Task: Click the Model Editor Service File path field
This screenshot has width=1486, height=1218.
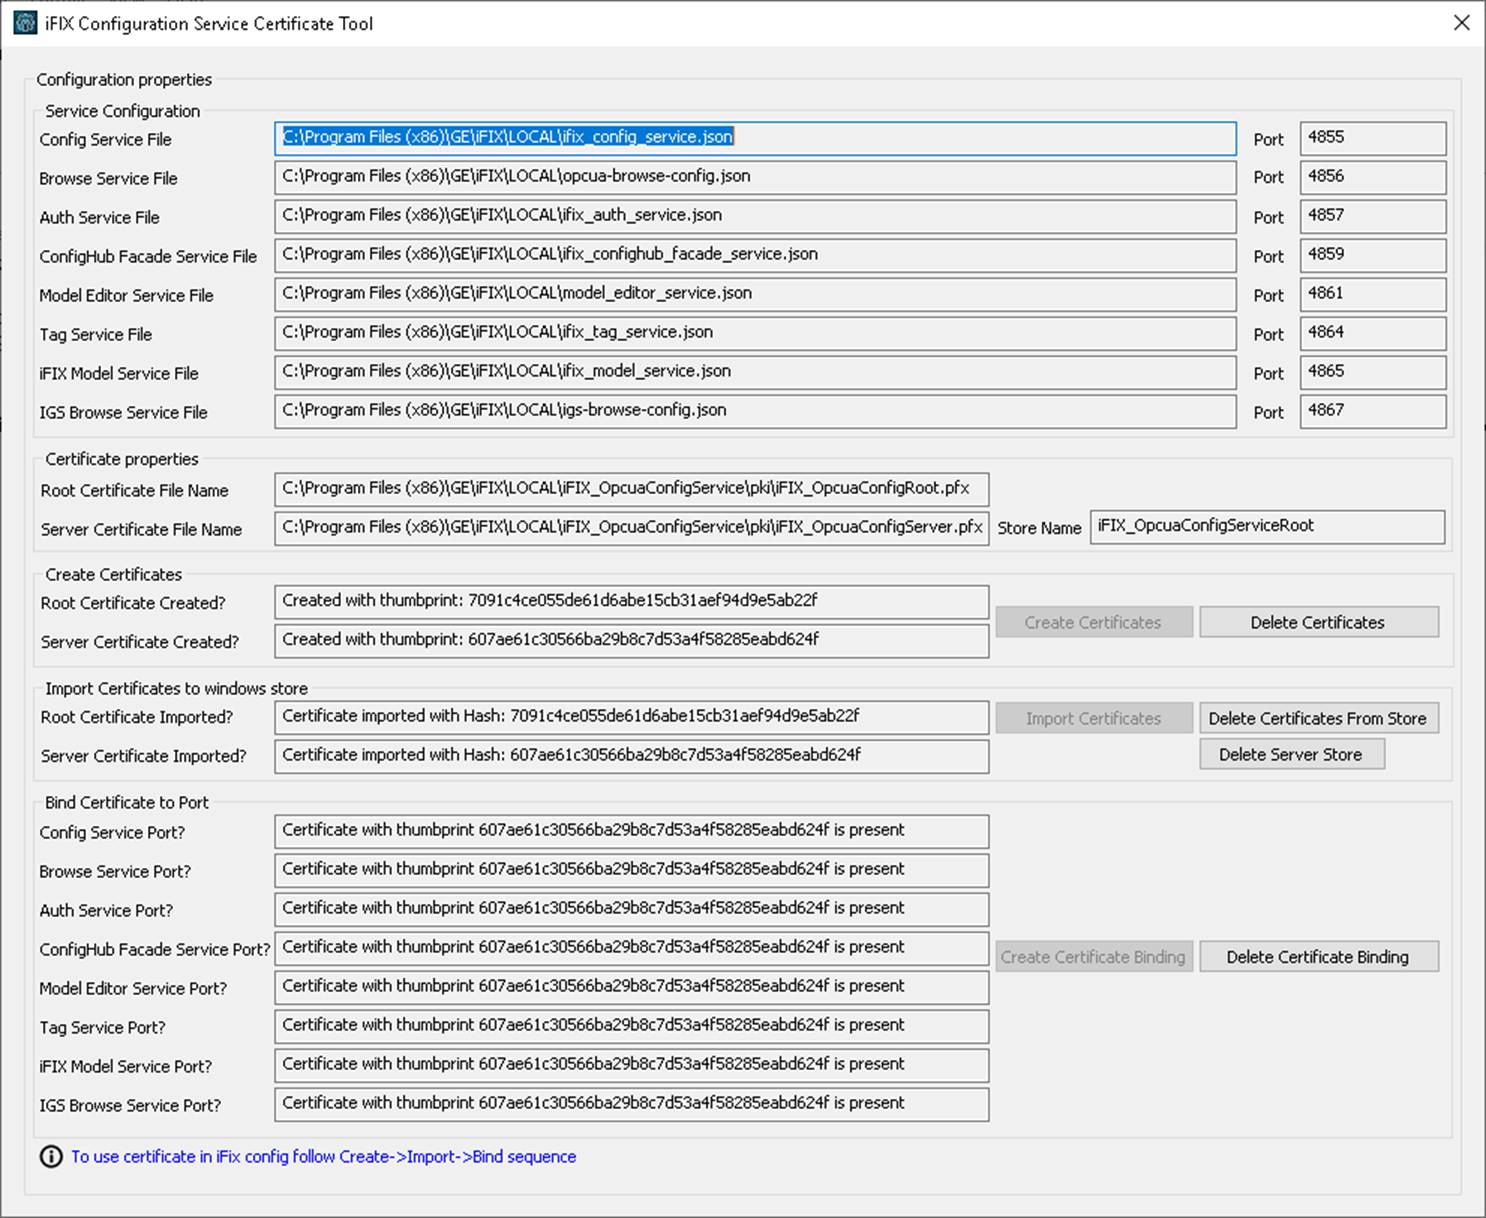Action: [x=755, y=294]
